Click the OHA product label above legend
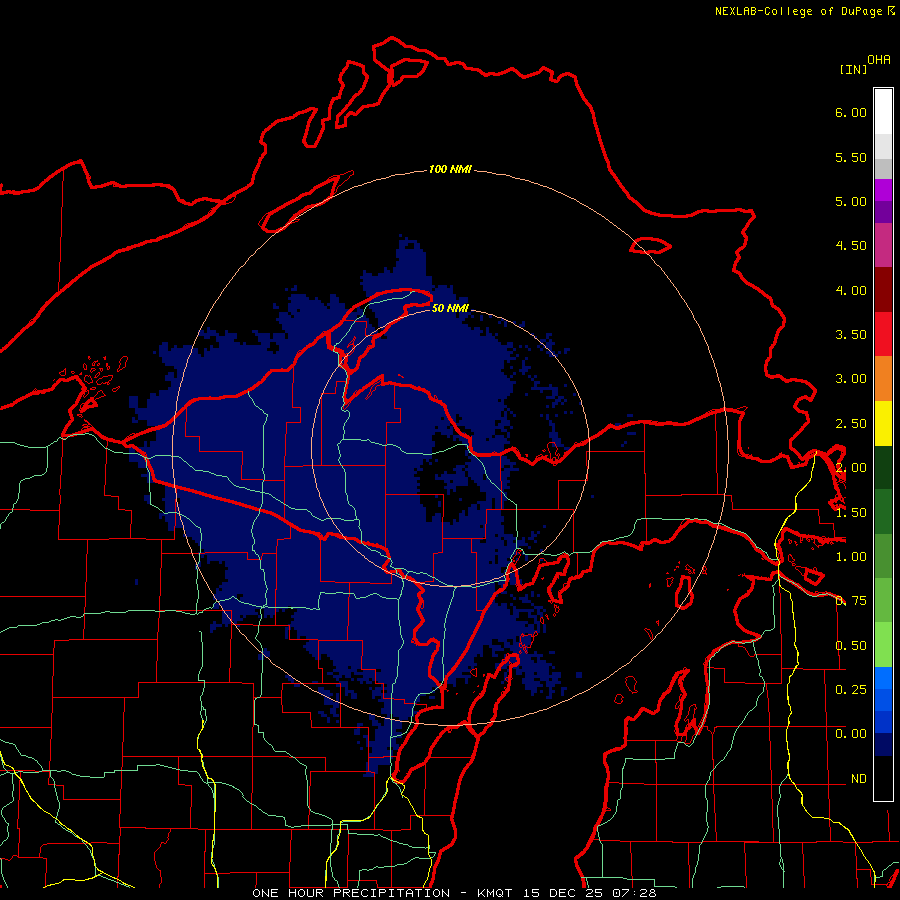 (879, 60)
